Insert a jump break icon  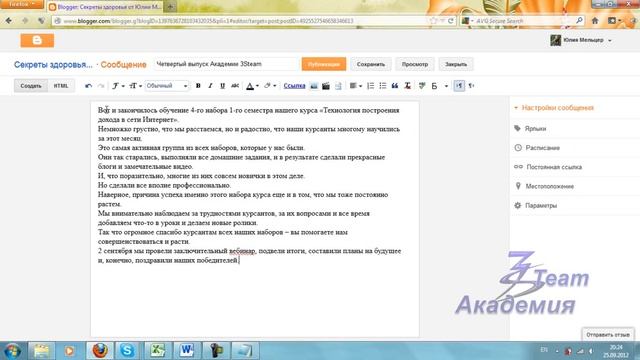click(x=338, y=86)
